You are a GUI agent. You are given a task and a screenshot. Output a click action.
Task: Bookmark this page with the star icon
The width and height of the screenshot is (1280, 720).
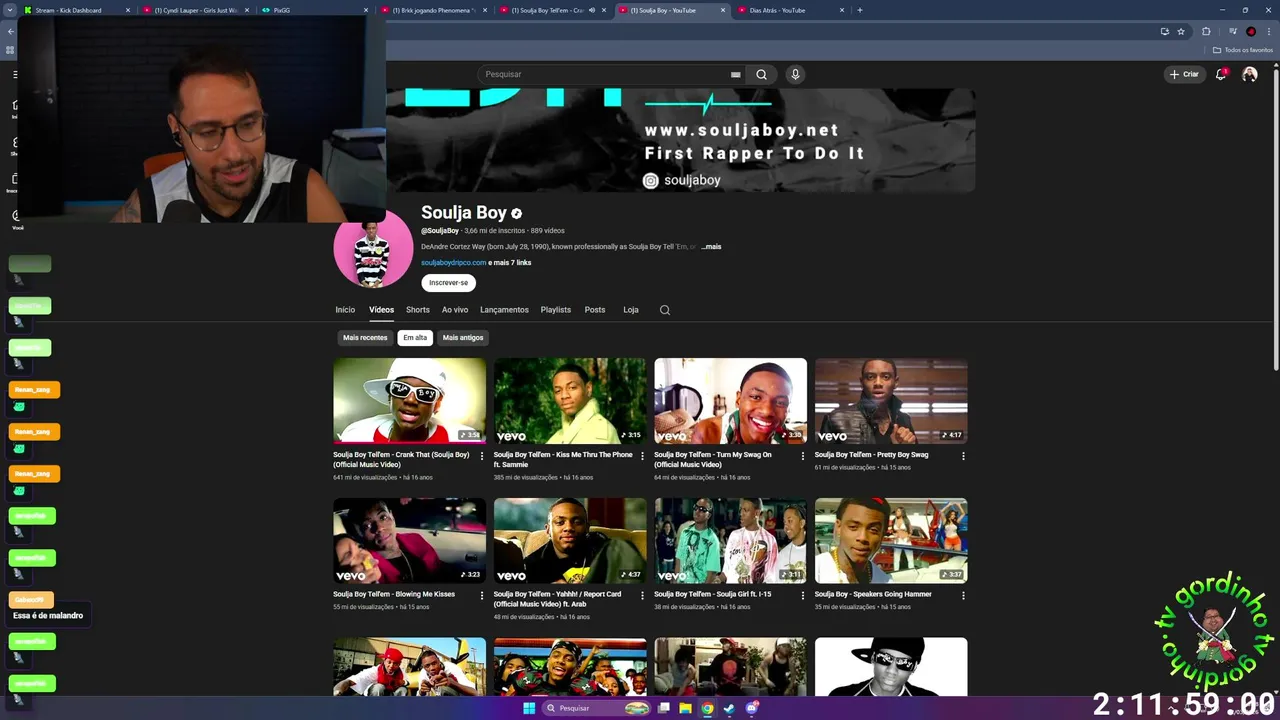1181,31
